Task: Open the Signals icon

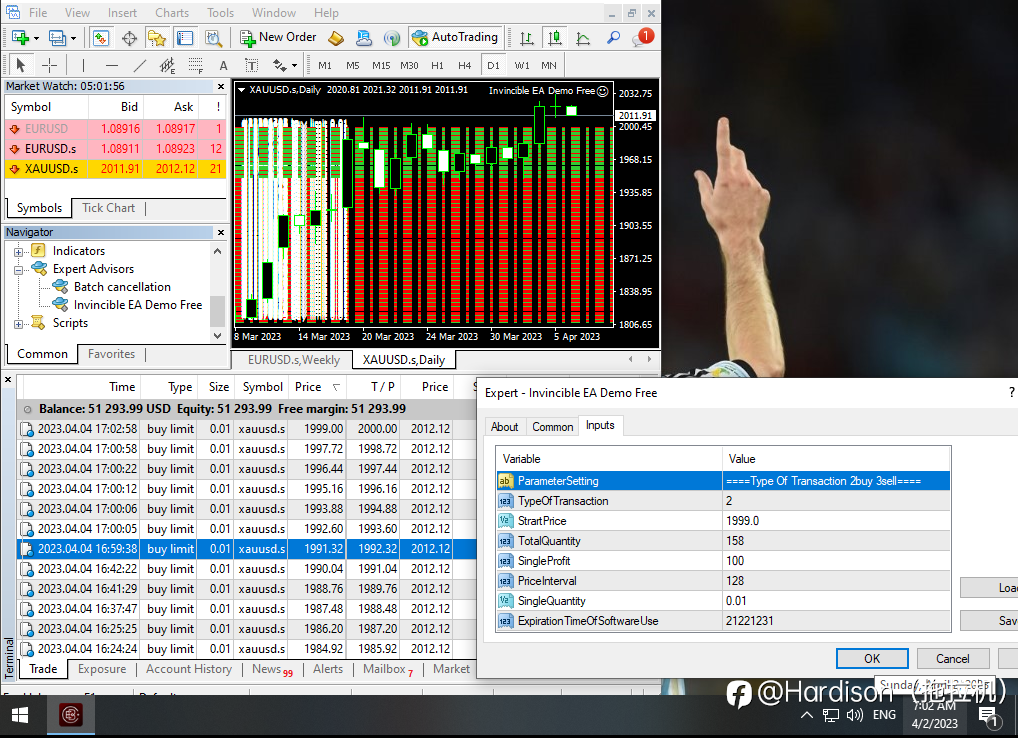Action: coord(391,38)
